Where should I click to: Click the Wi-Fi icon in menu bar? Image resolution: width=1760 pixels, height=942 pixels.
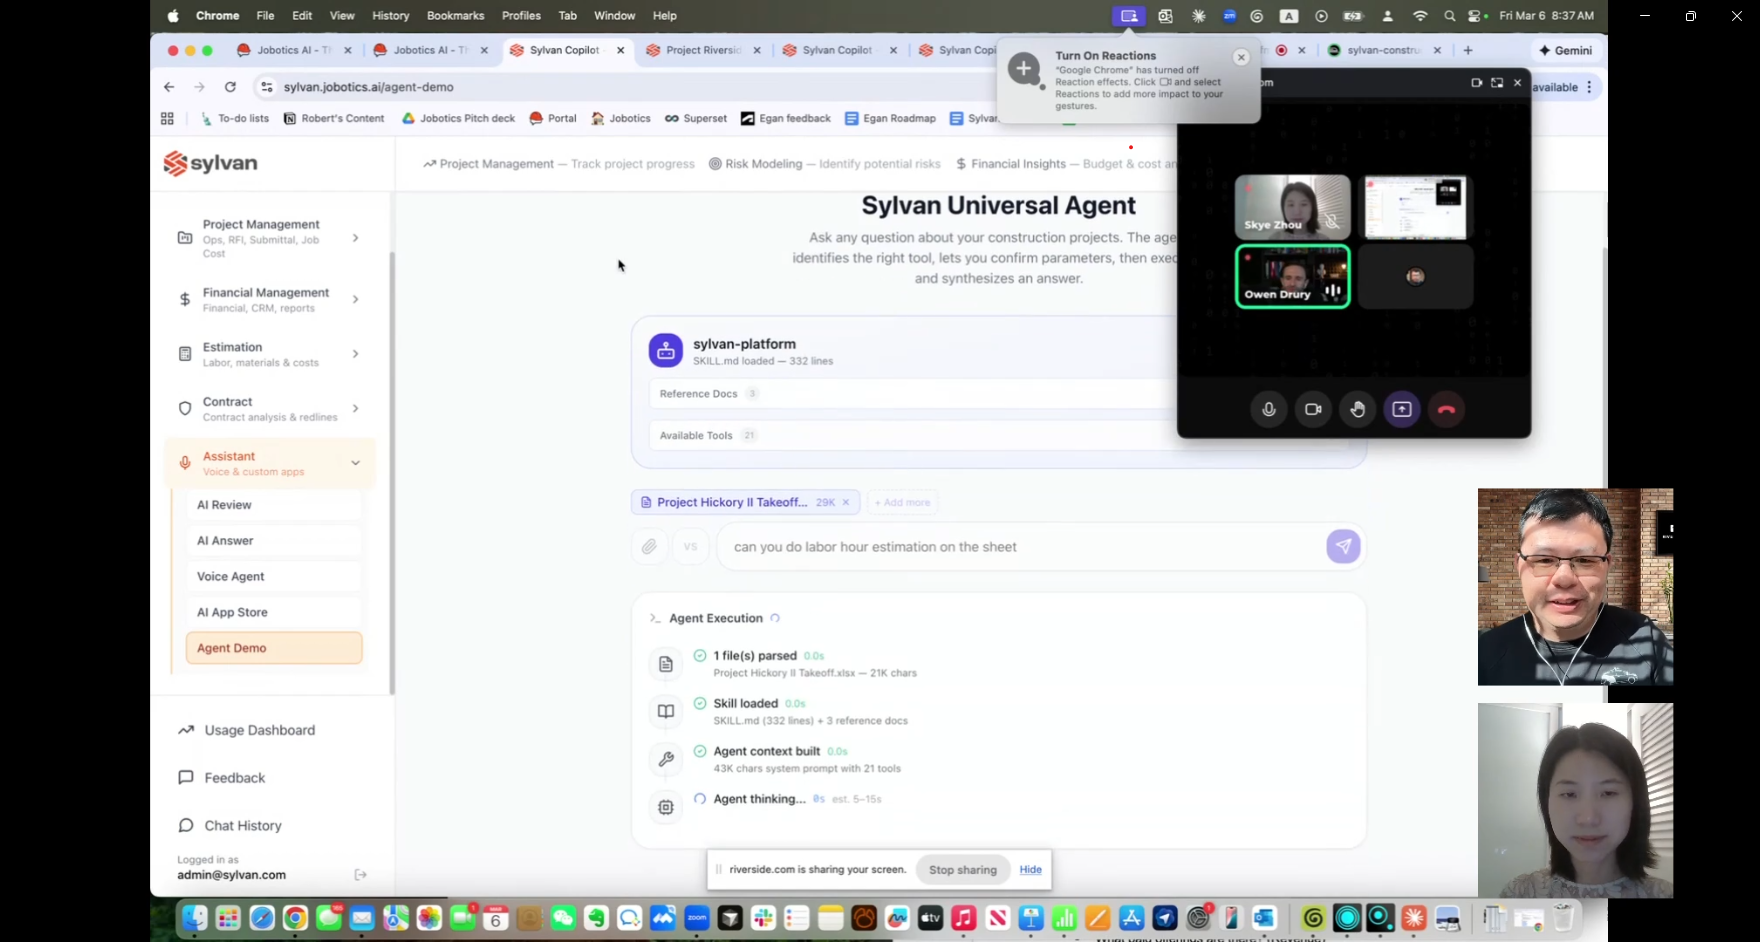(1420, 16)
